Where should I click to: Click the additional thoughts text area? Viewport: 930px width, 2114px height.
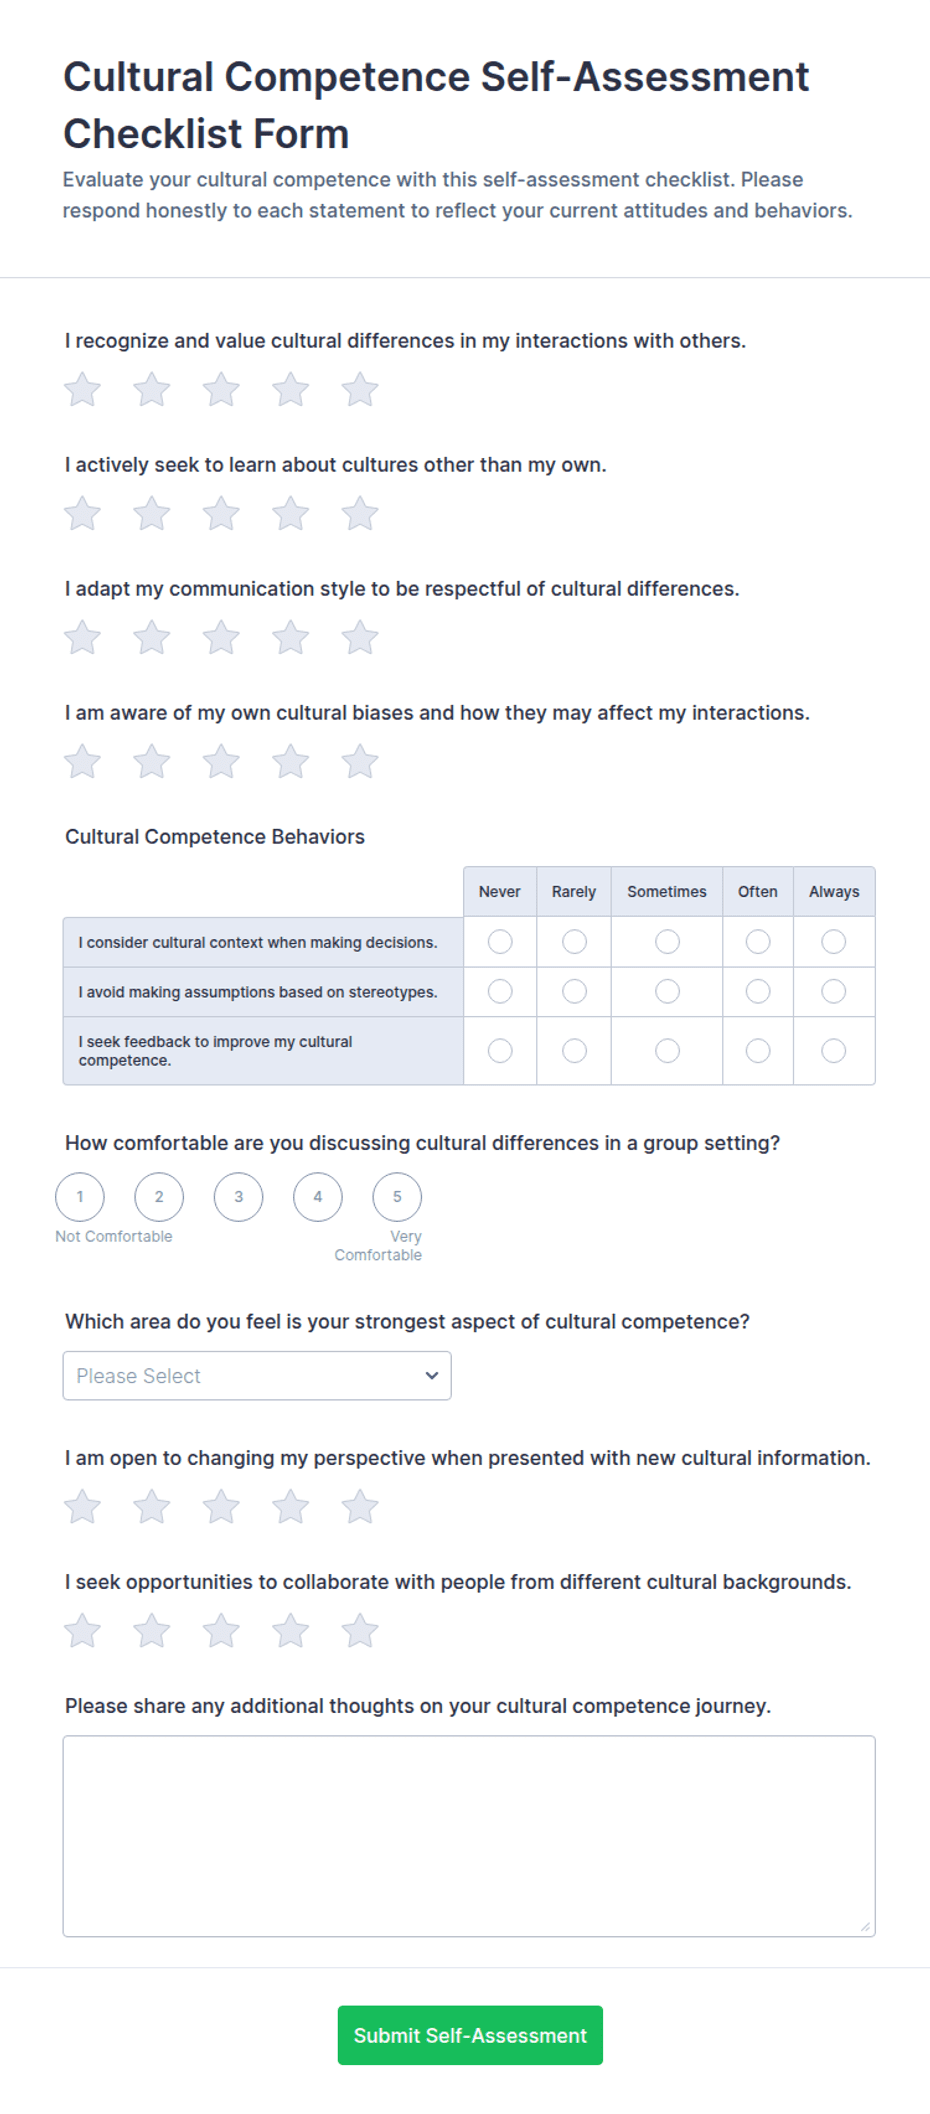click(469, 1836)
